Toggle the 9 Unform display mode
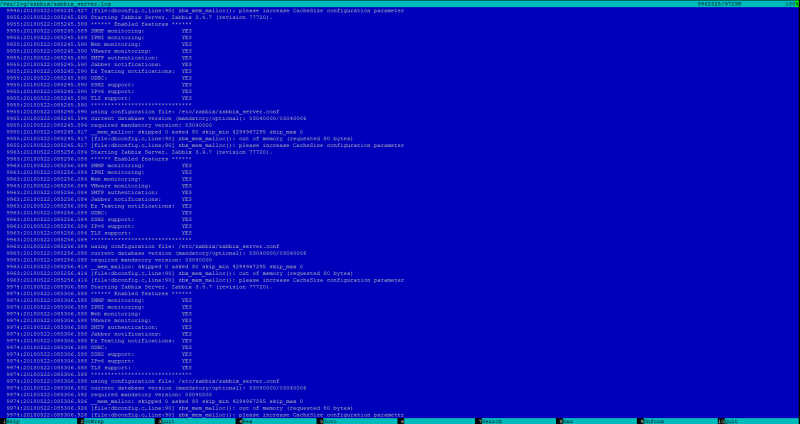The height and width of the screenshot is (424, 800). click(x=653, y=421)
